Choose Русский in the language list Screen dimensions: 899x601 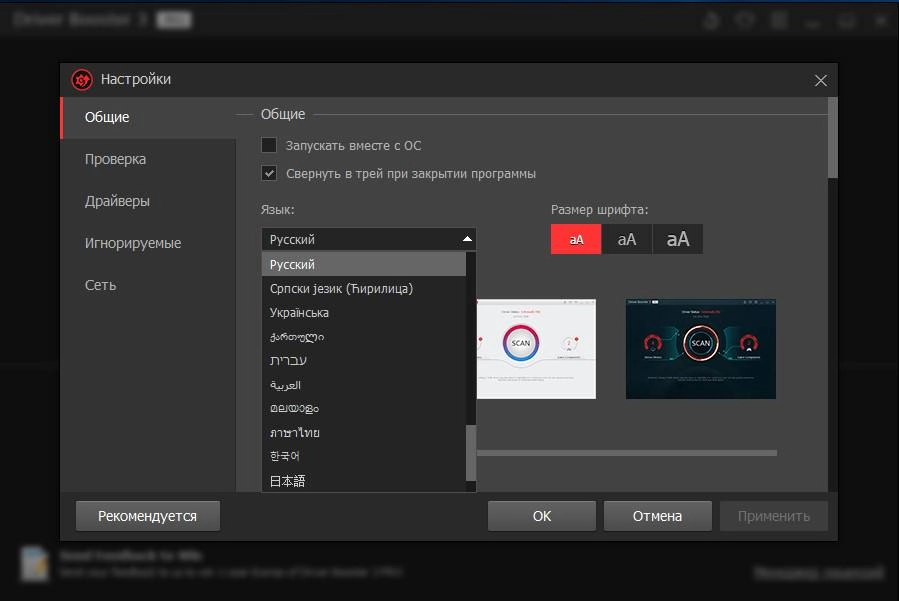(x=364, y=264)
